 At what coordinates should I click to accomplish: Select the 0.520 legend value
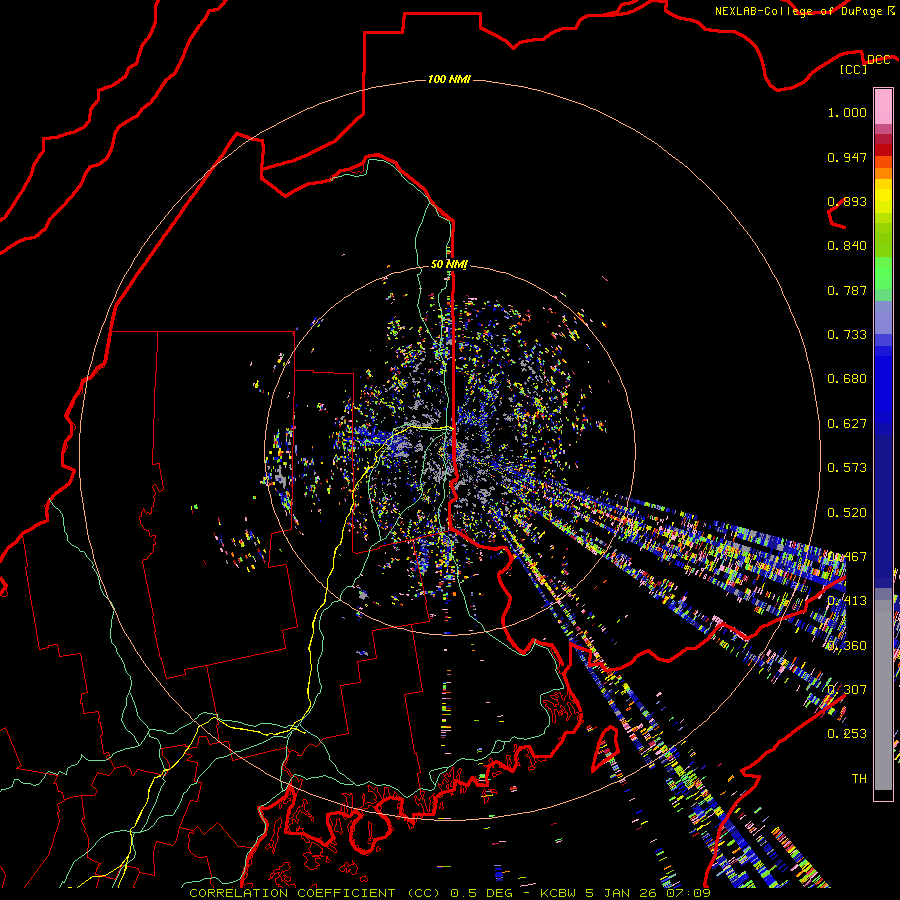(x=847, y=513)
